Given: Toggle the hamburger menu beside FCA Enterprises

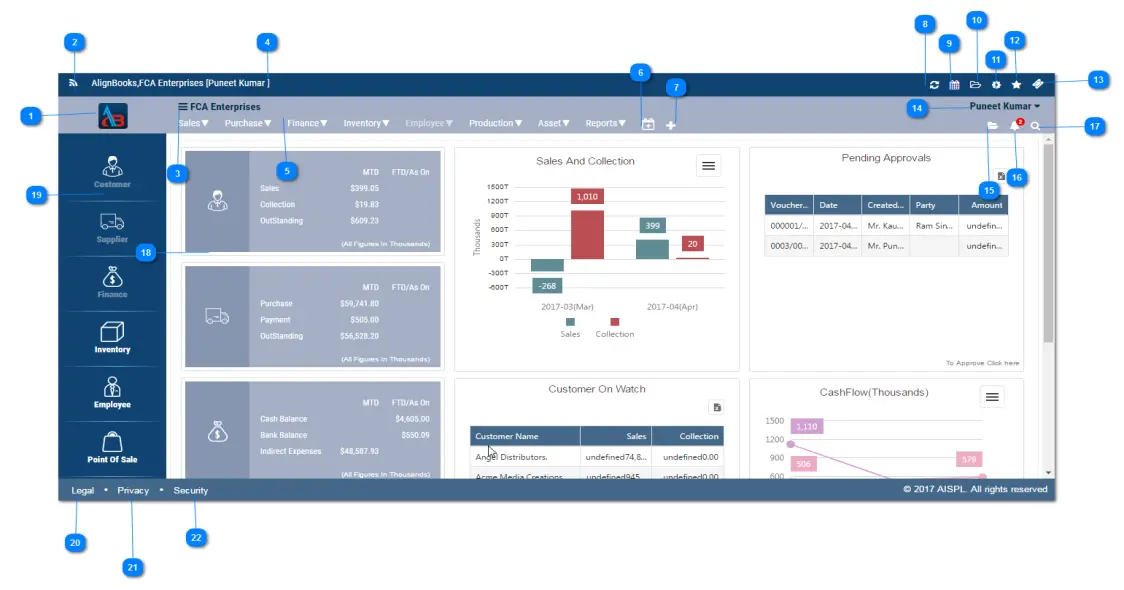Looking at the screenshot, I should tap(183, 107).
